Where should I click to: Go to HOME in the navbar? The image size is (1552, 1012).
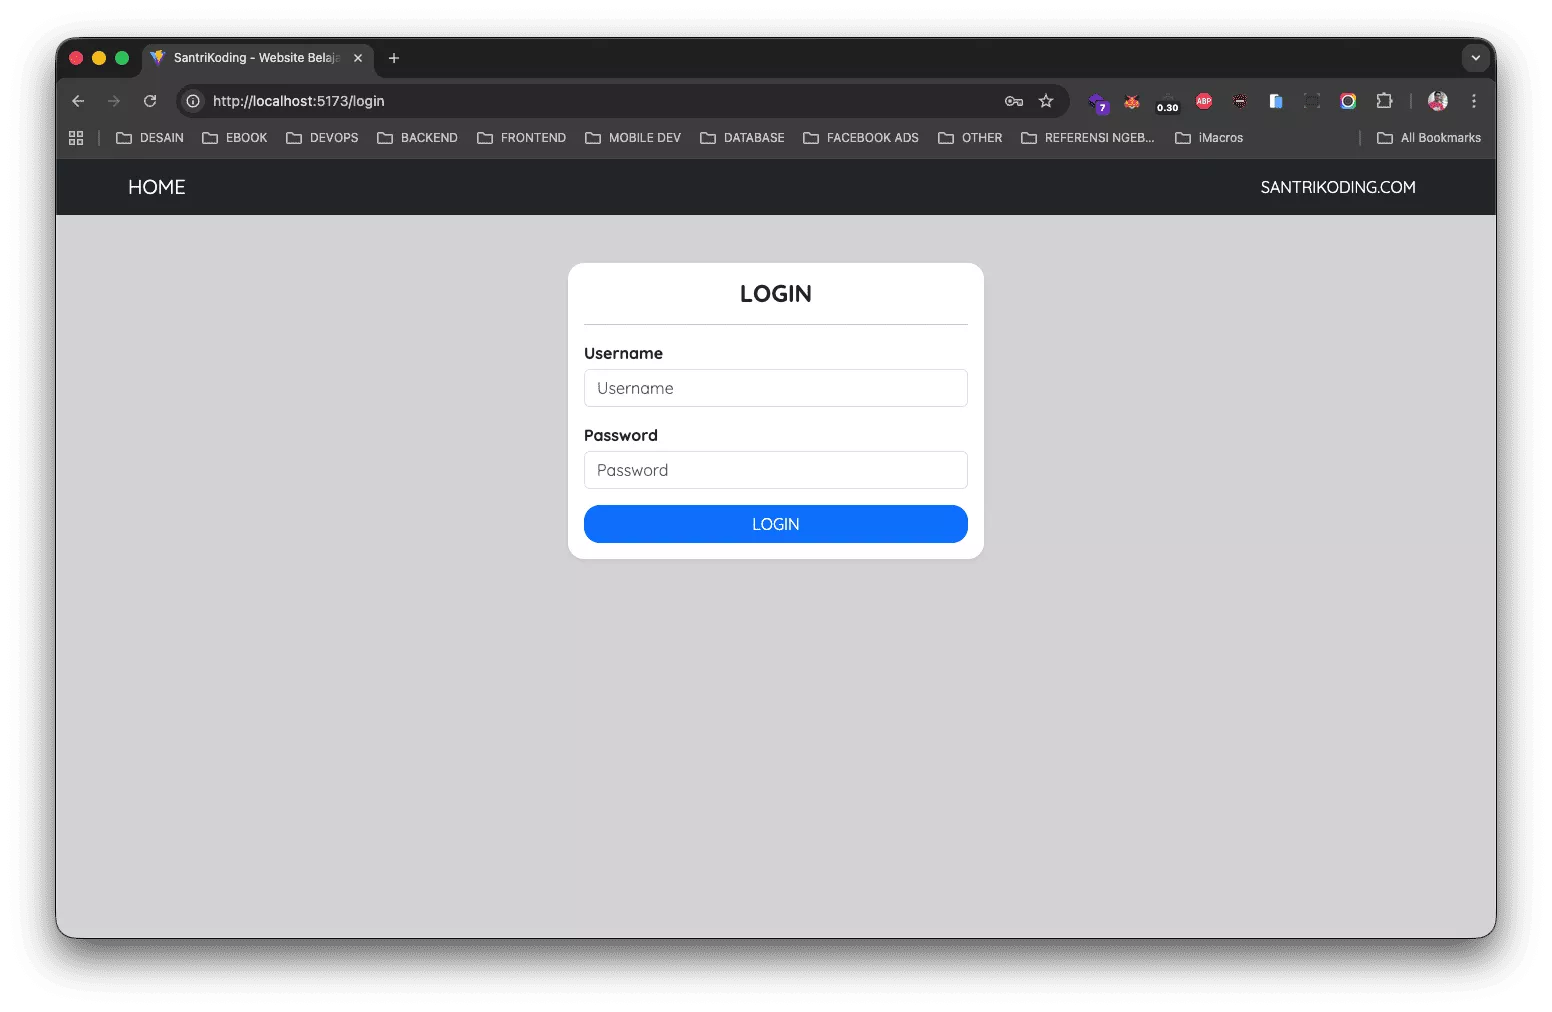pyautogui.click(x=157, y=187)
